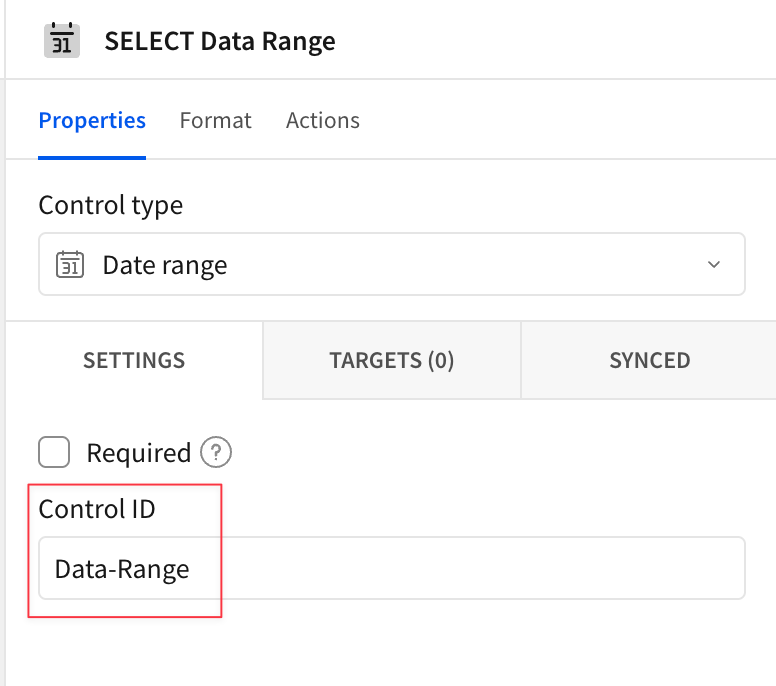Open the SYNCED tab
The height and width of the screenshot is (686, 776).
pyautogui.click(x=649, y=360)
